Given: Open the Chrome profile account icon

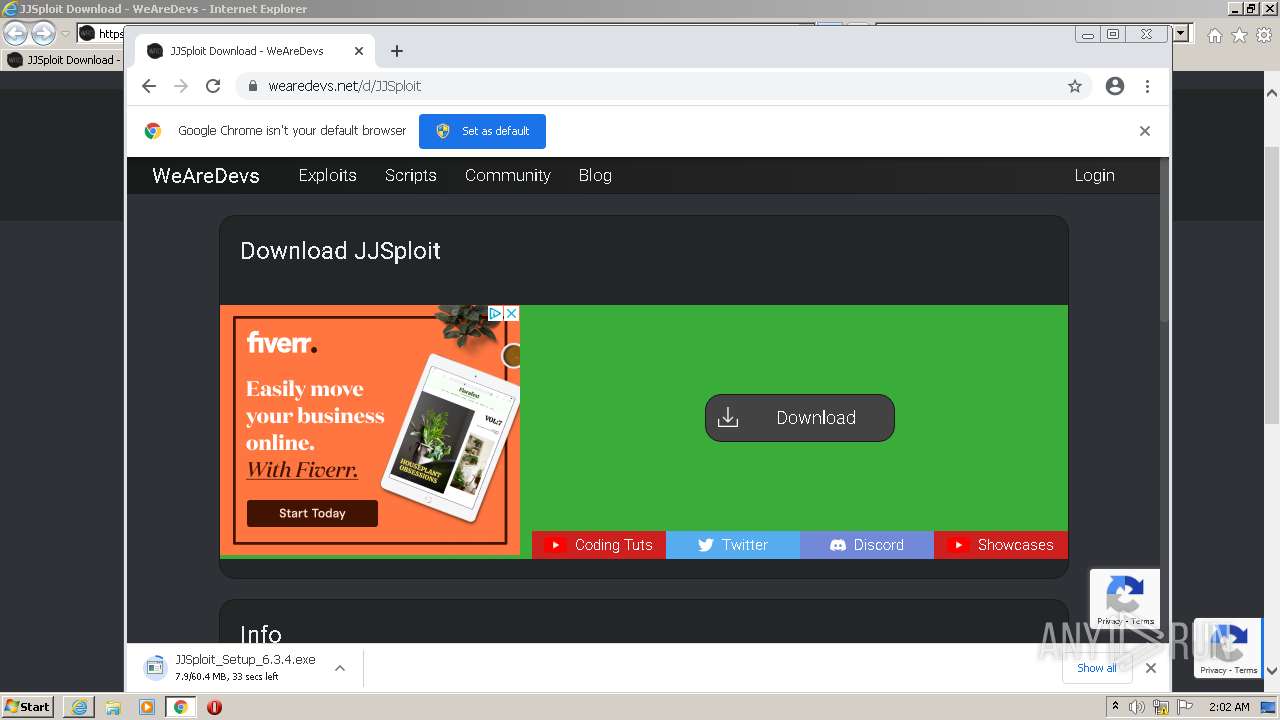Looking at the screenshot, I should click(x=1115, y=86).
